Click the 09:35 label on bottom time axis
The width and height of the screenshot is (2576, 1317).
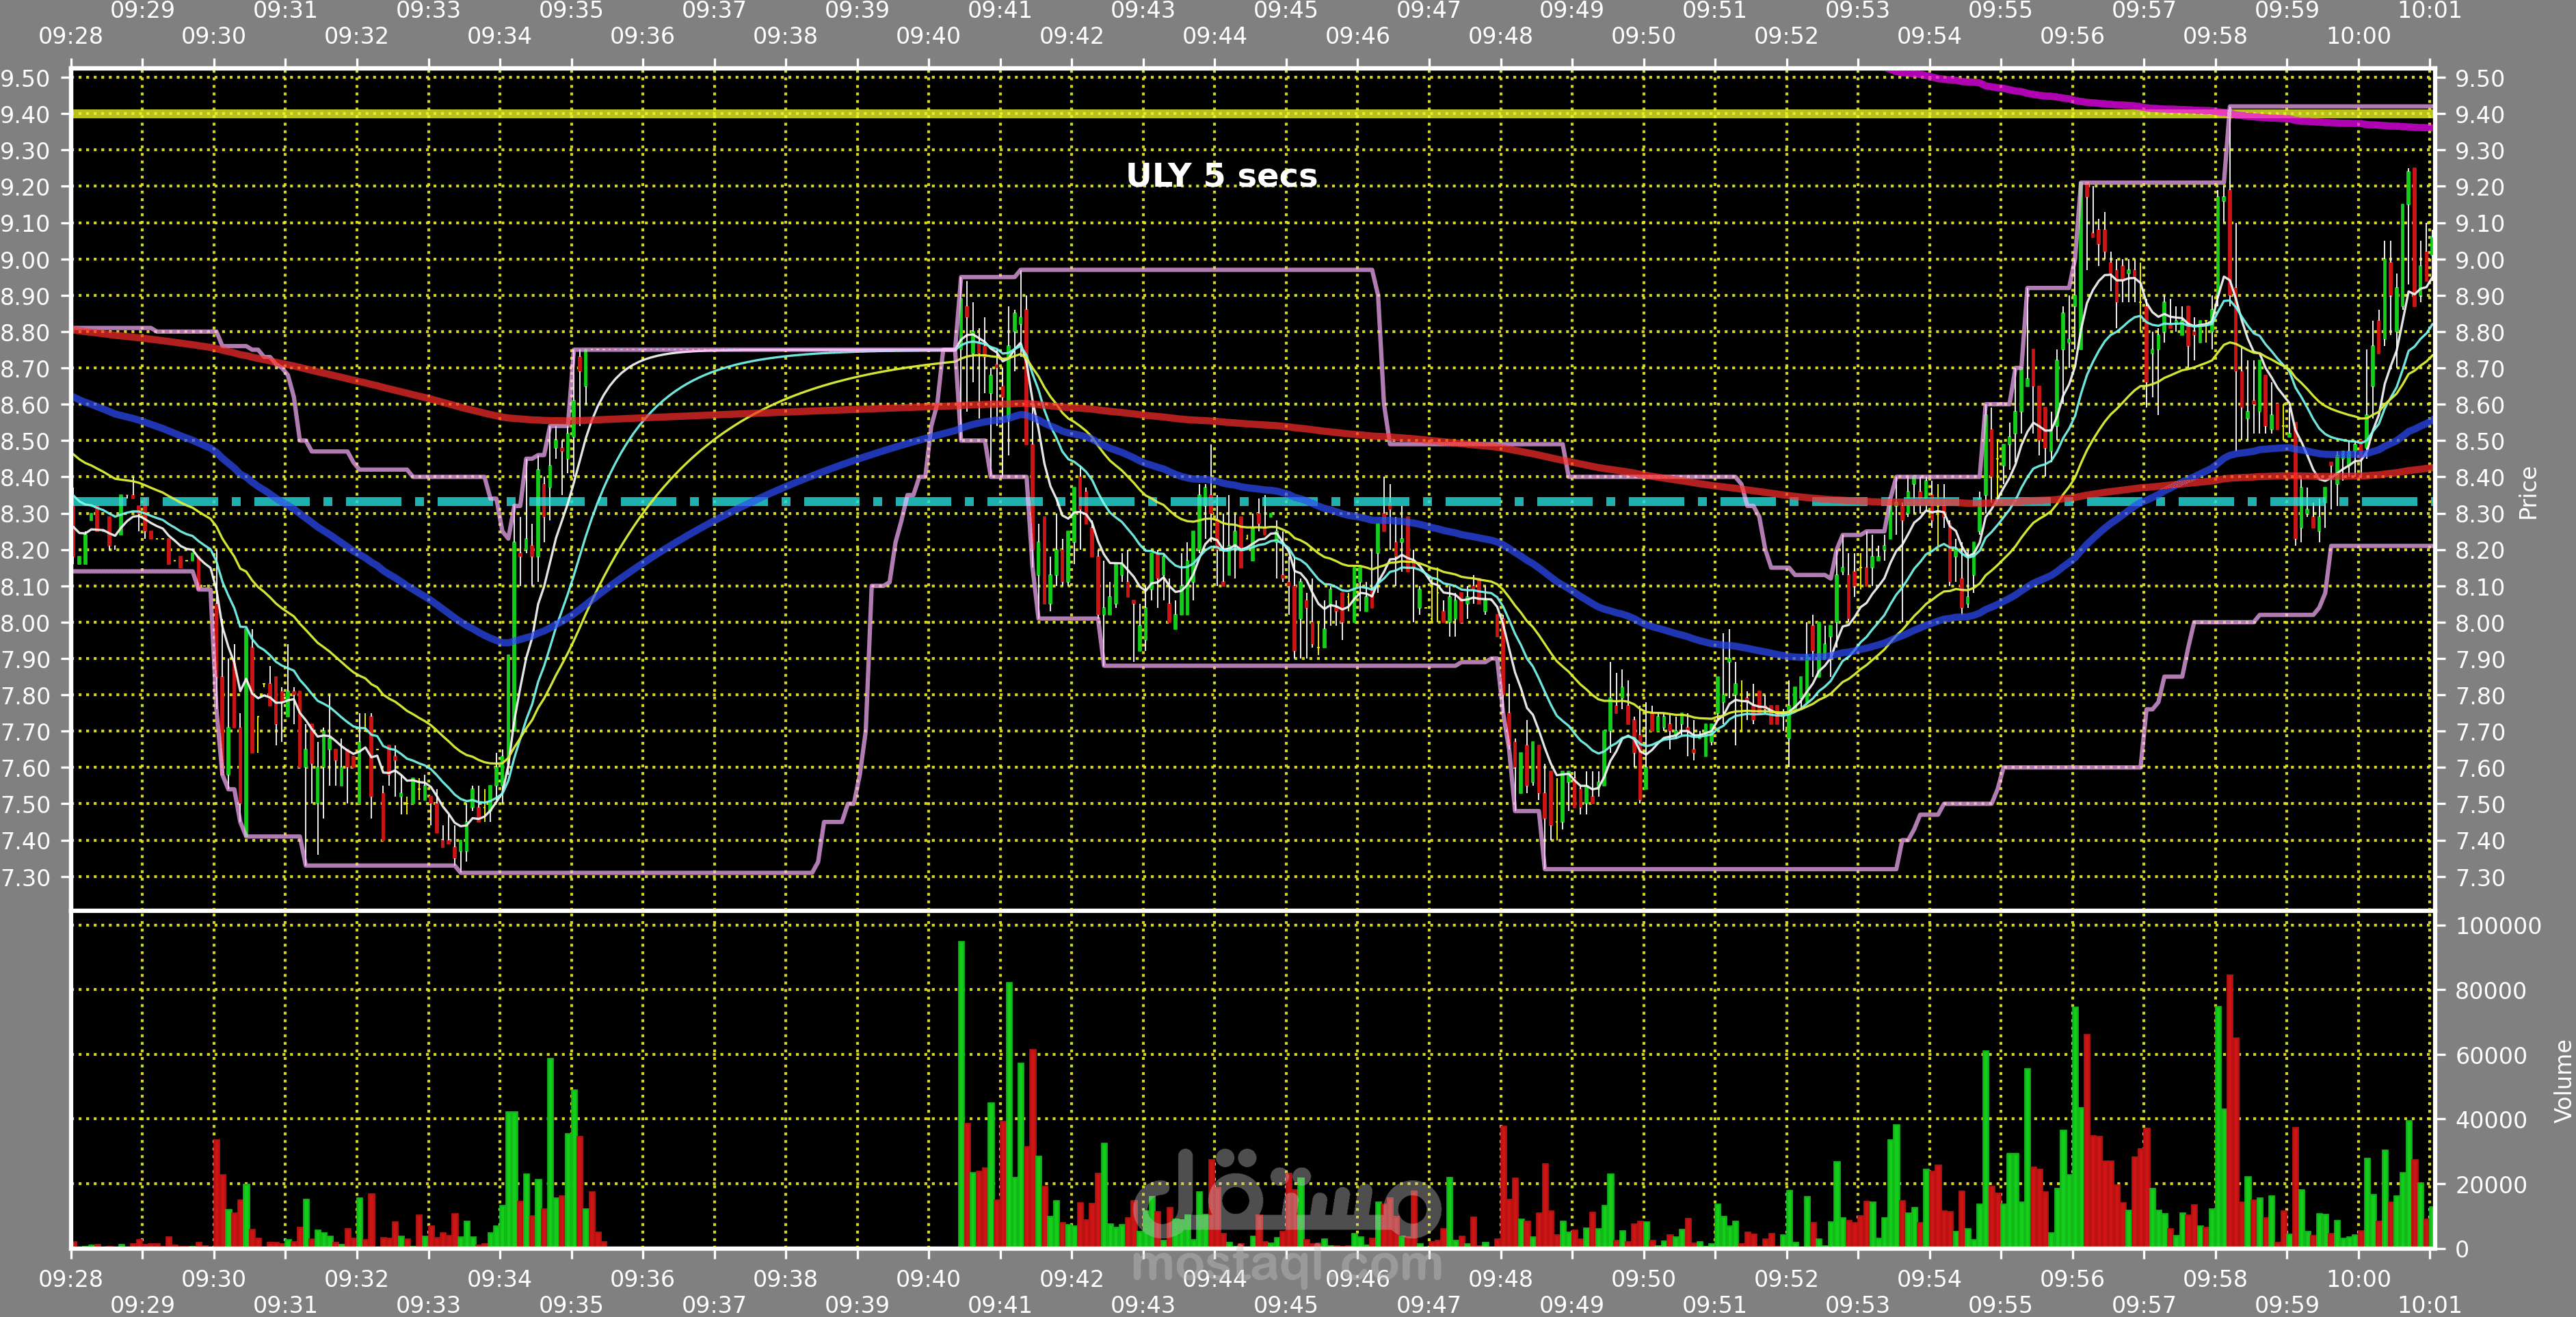[571, 1304]
